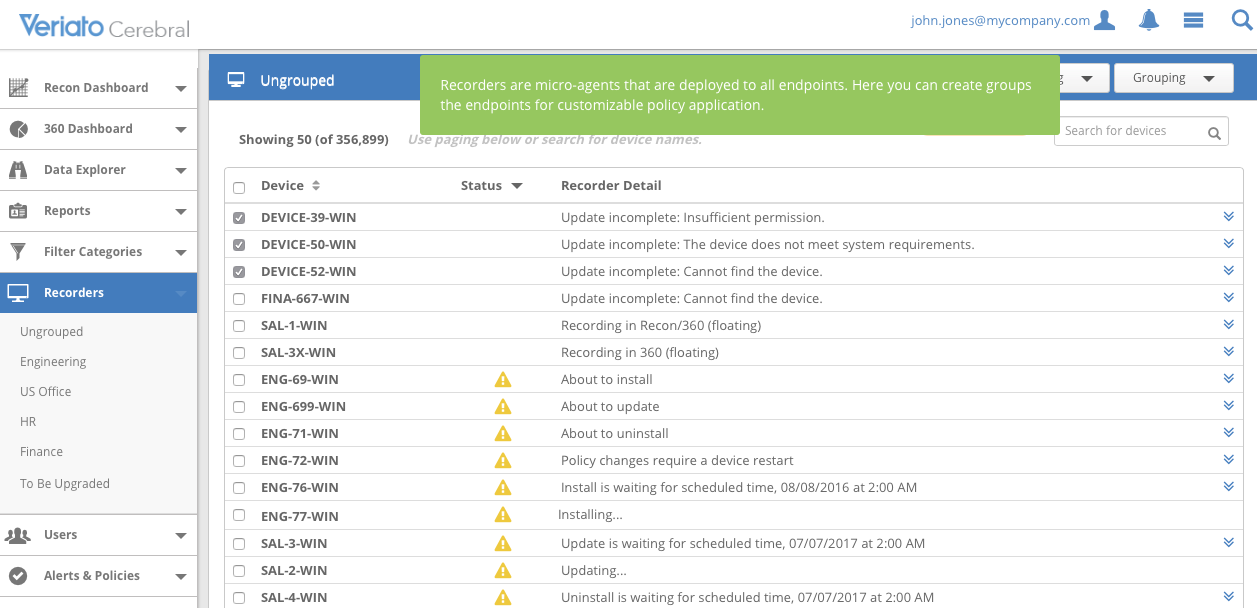Click the Search for devices field

click(x=1141, y=131)
